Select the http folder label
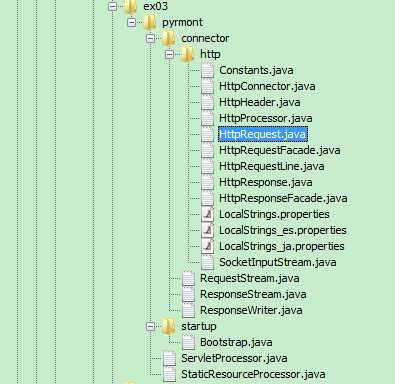 point(210,55)
